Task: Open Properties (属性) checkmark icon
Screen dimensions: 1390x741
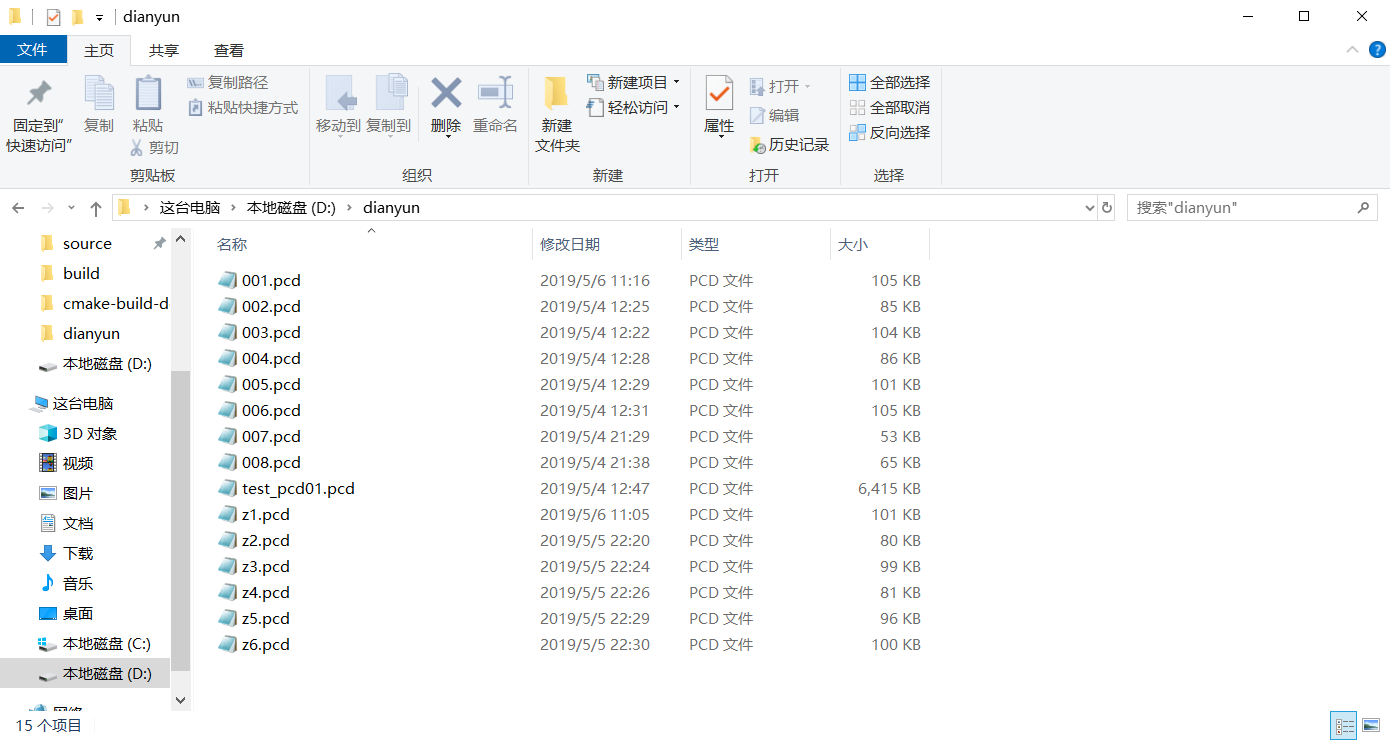Action: click(x=719, y=94)
